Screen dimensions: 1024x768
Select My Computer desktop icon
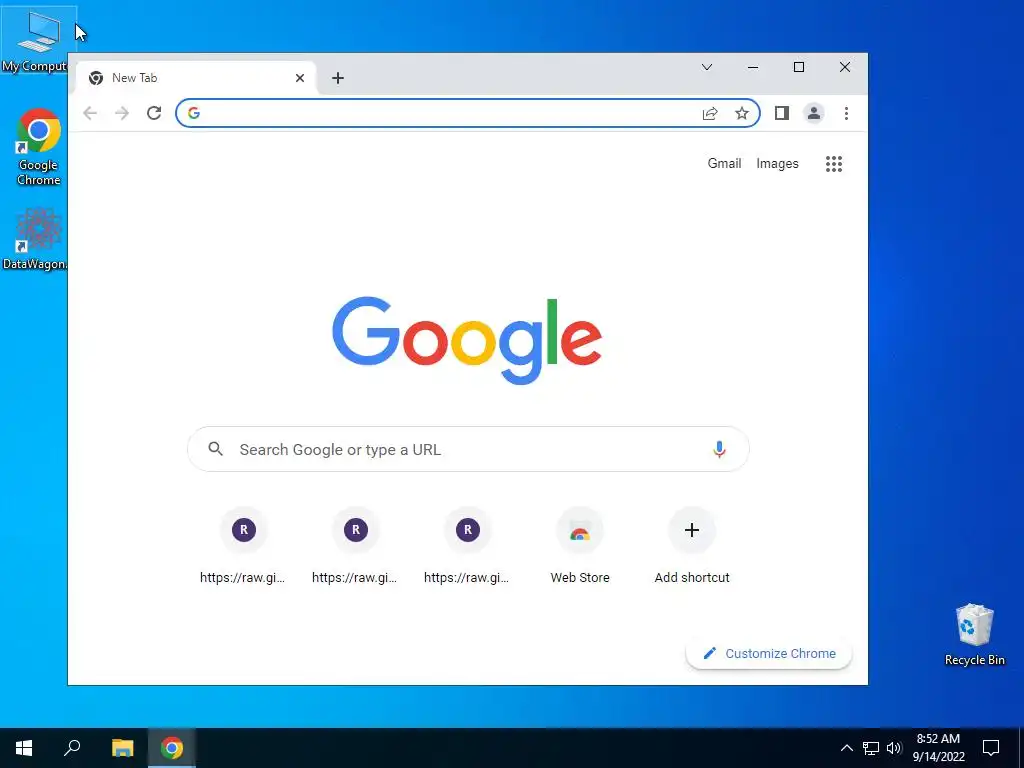37,40
